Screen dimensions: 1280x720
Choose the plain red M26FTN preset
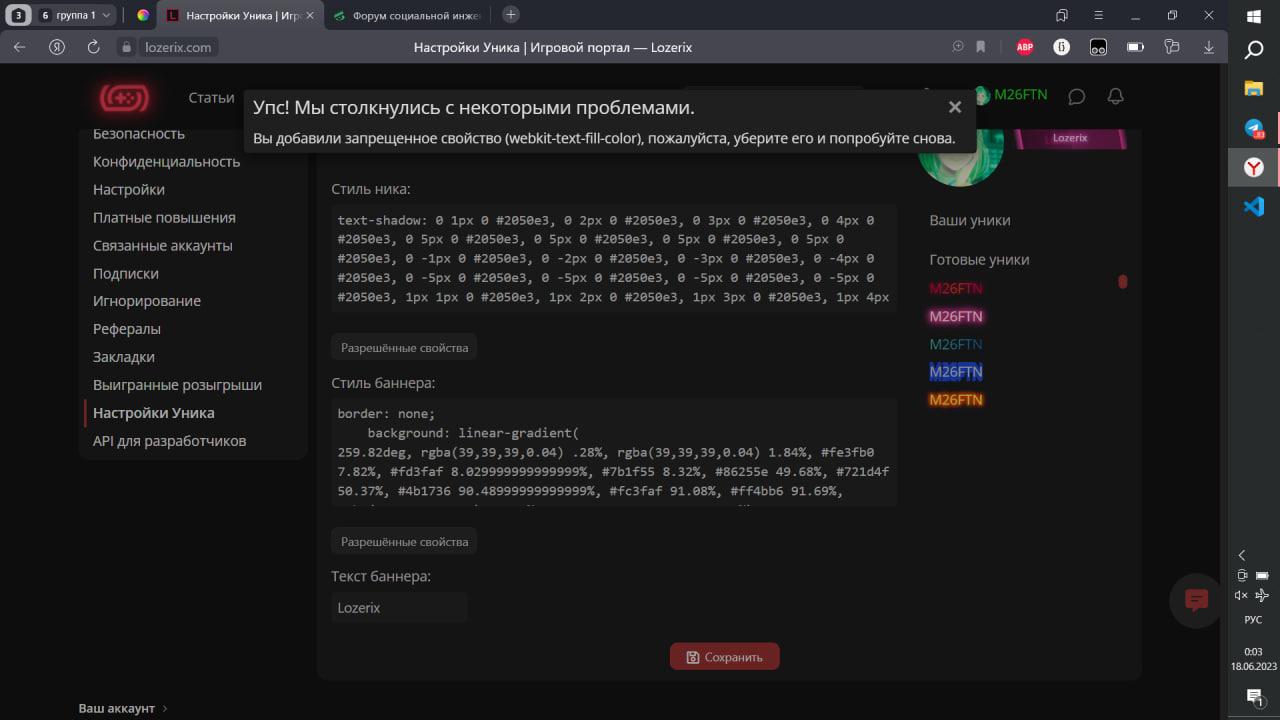(x=956, y=288)
